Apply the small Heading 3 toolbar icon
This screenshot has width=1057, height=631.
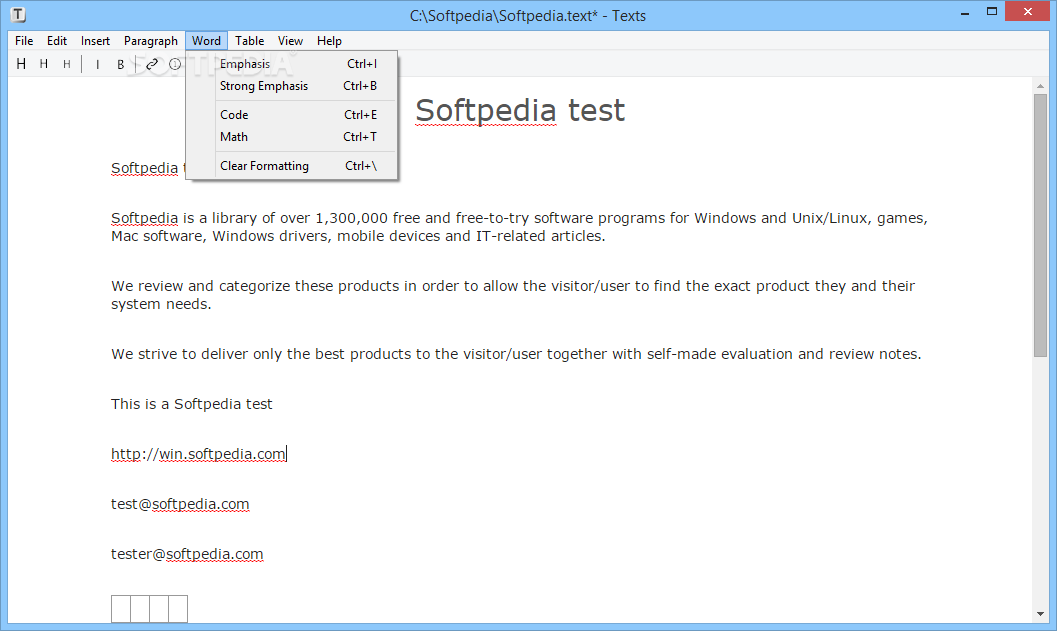66,64
